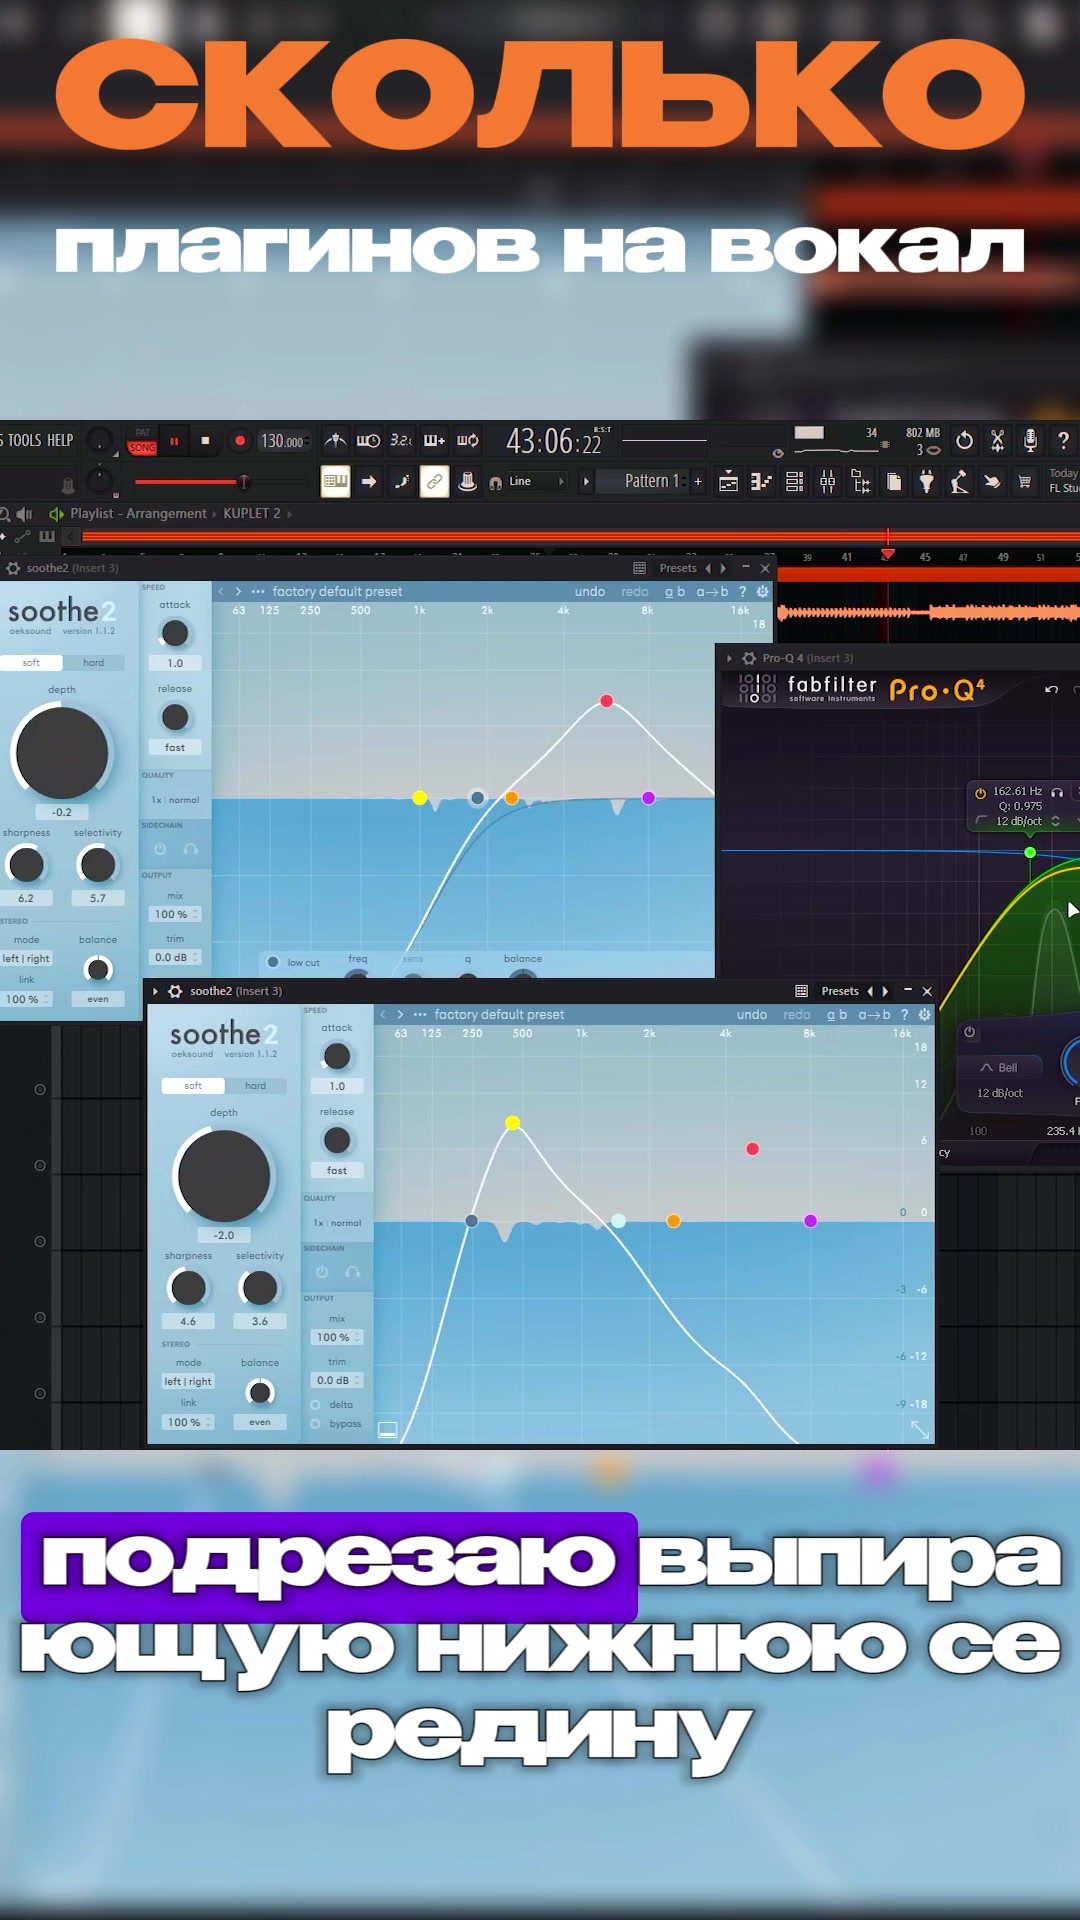
Task: Click undo in front soothe2
Action: tap(752, 1014)
